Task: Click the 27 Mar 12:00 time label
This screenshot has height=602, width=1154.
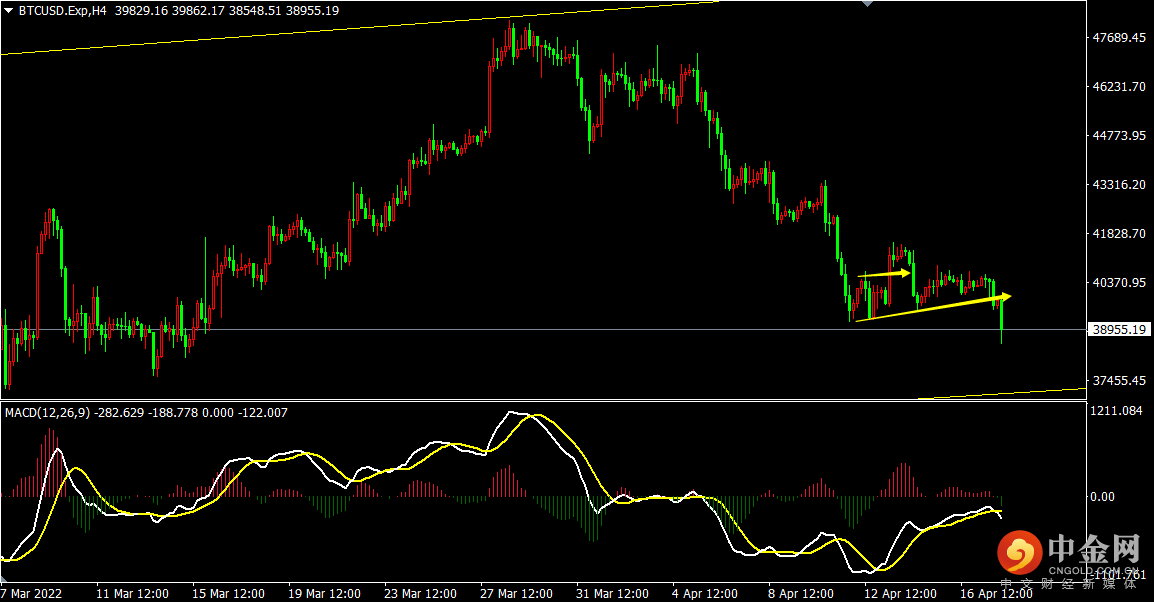Action: click(x=517, y=594)
